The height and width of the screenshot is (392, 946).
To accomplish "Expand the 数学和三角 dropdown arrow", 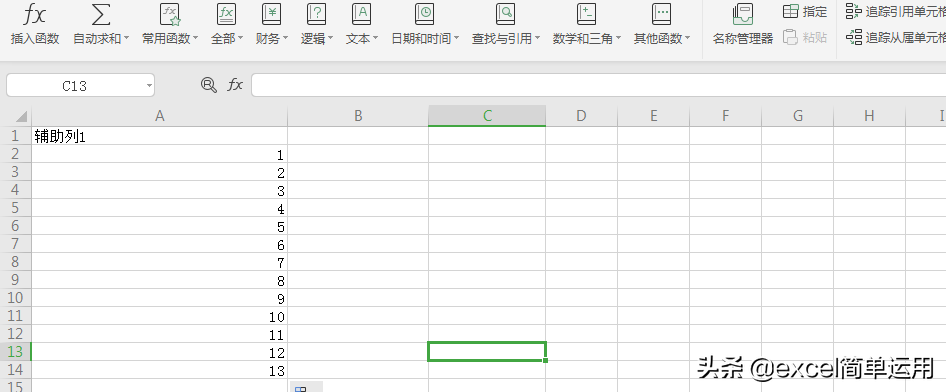I will [618, 39].
